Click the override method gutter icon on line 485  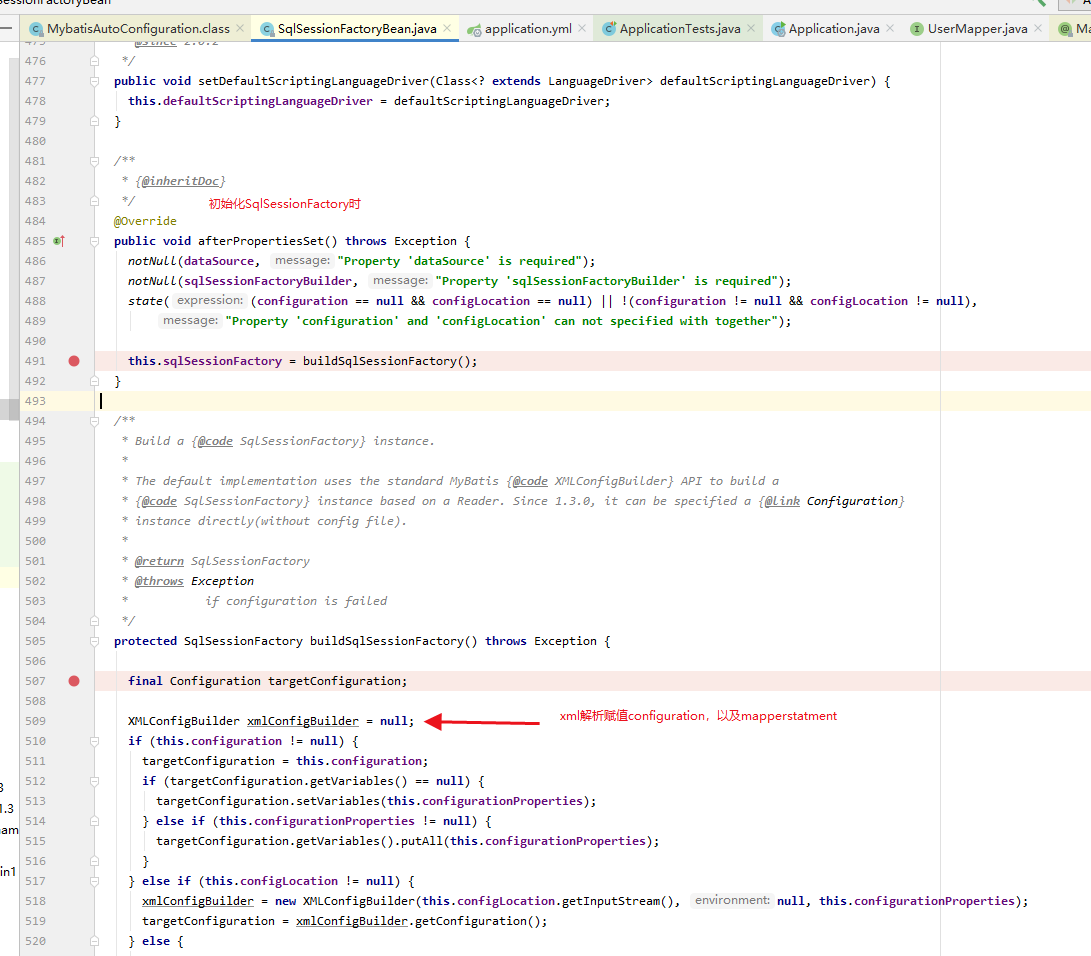click(x=58, y=241)
